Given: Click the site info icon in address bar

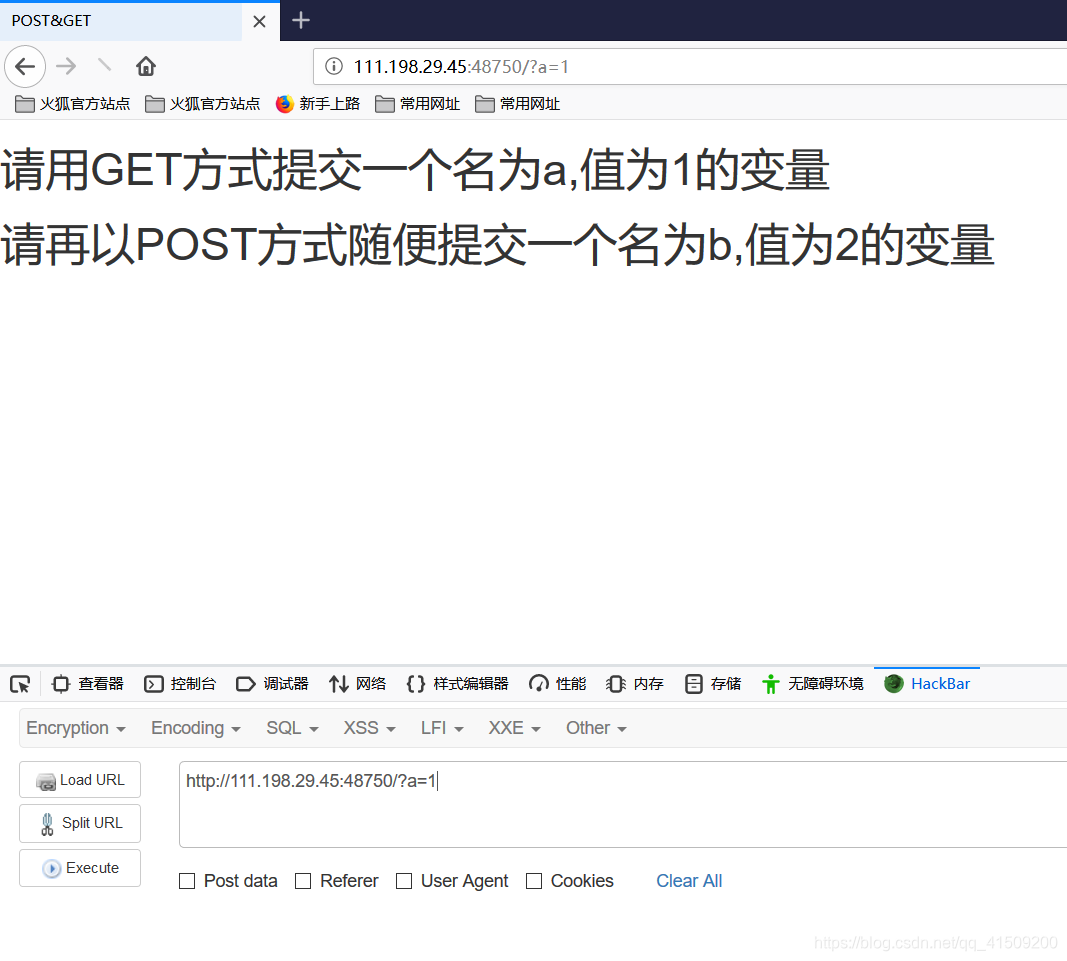Looking at the screenshot, I should [x=333, y=66].
